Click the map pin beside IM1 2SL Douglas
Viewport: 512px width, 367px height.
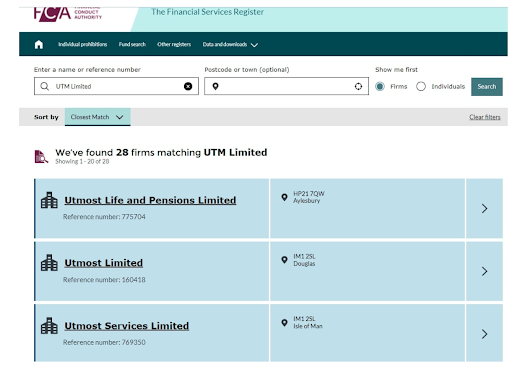pos(284,260)
